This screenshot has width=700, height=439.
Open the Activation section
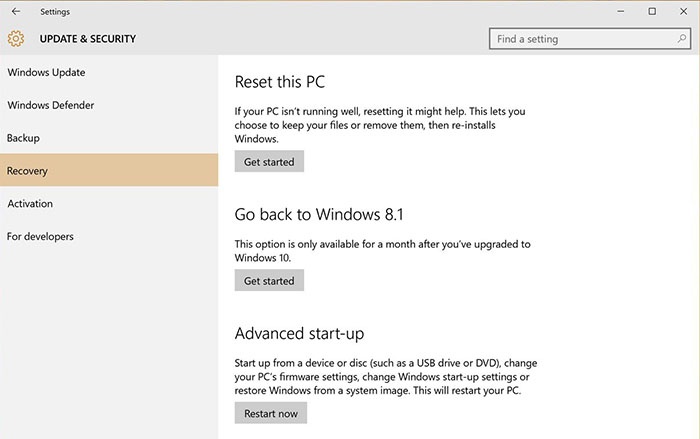click(x=30, y=204)
